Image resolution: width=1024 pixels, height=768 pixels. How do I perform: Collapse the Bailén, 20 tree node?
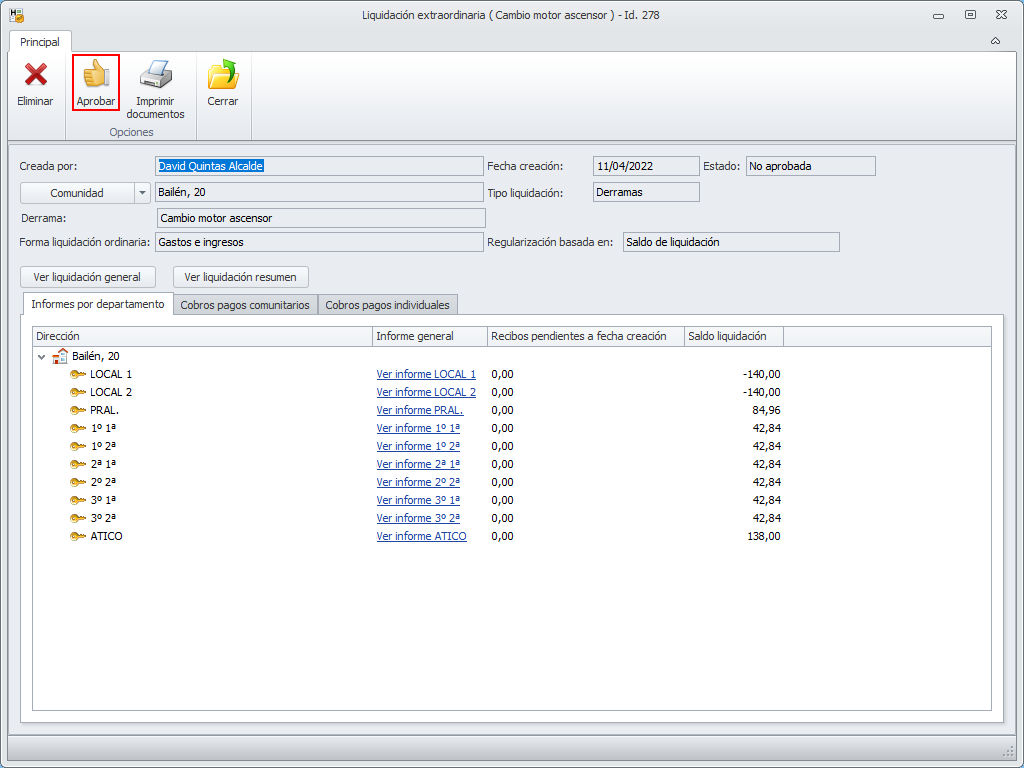click(x=42, y=356)
